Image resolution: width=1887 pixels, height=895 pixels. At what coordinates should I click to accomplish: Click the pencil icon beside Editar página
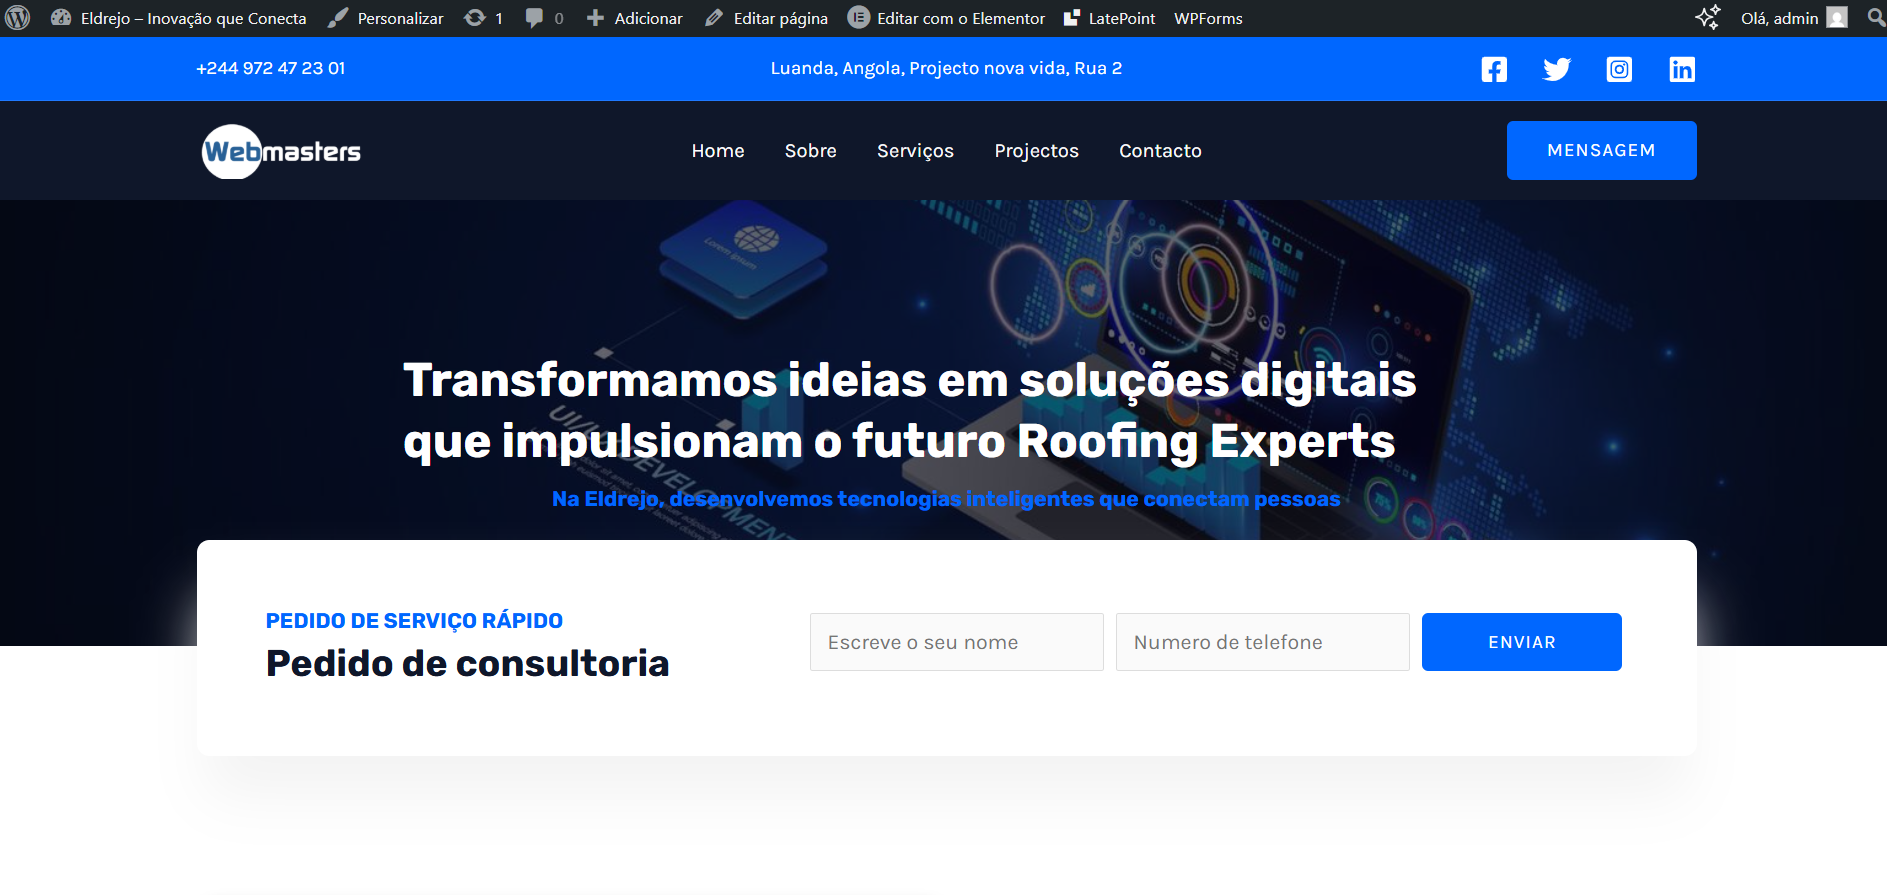coord(714,18)
